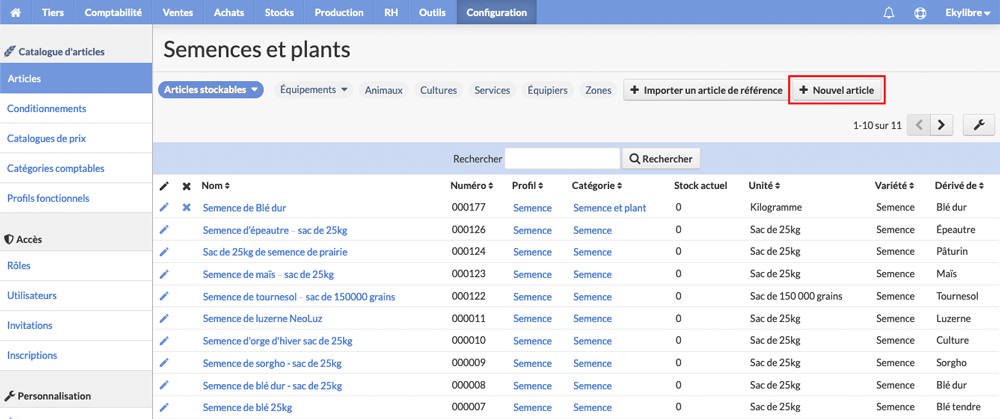The height and width of the screenshot is (419, 1000).
Task: Edit Semence d'orge d'hiver pencil
Action: pos(164,340)
